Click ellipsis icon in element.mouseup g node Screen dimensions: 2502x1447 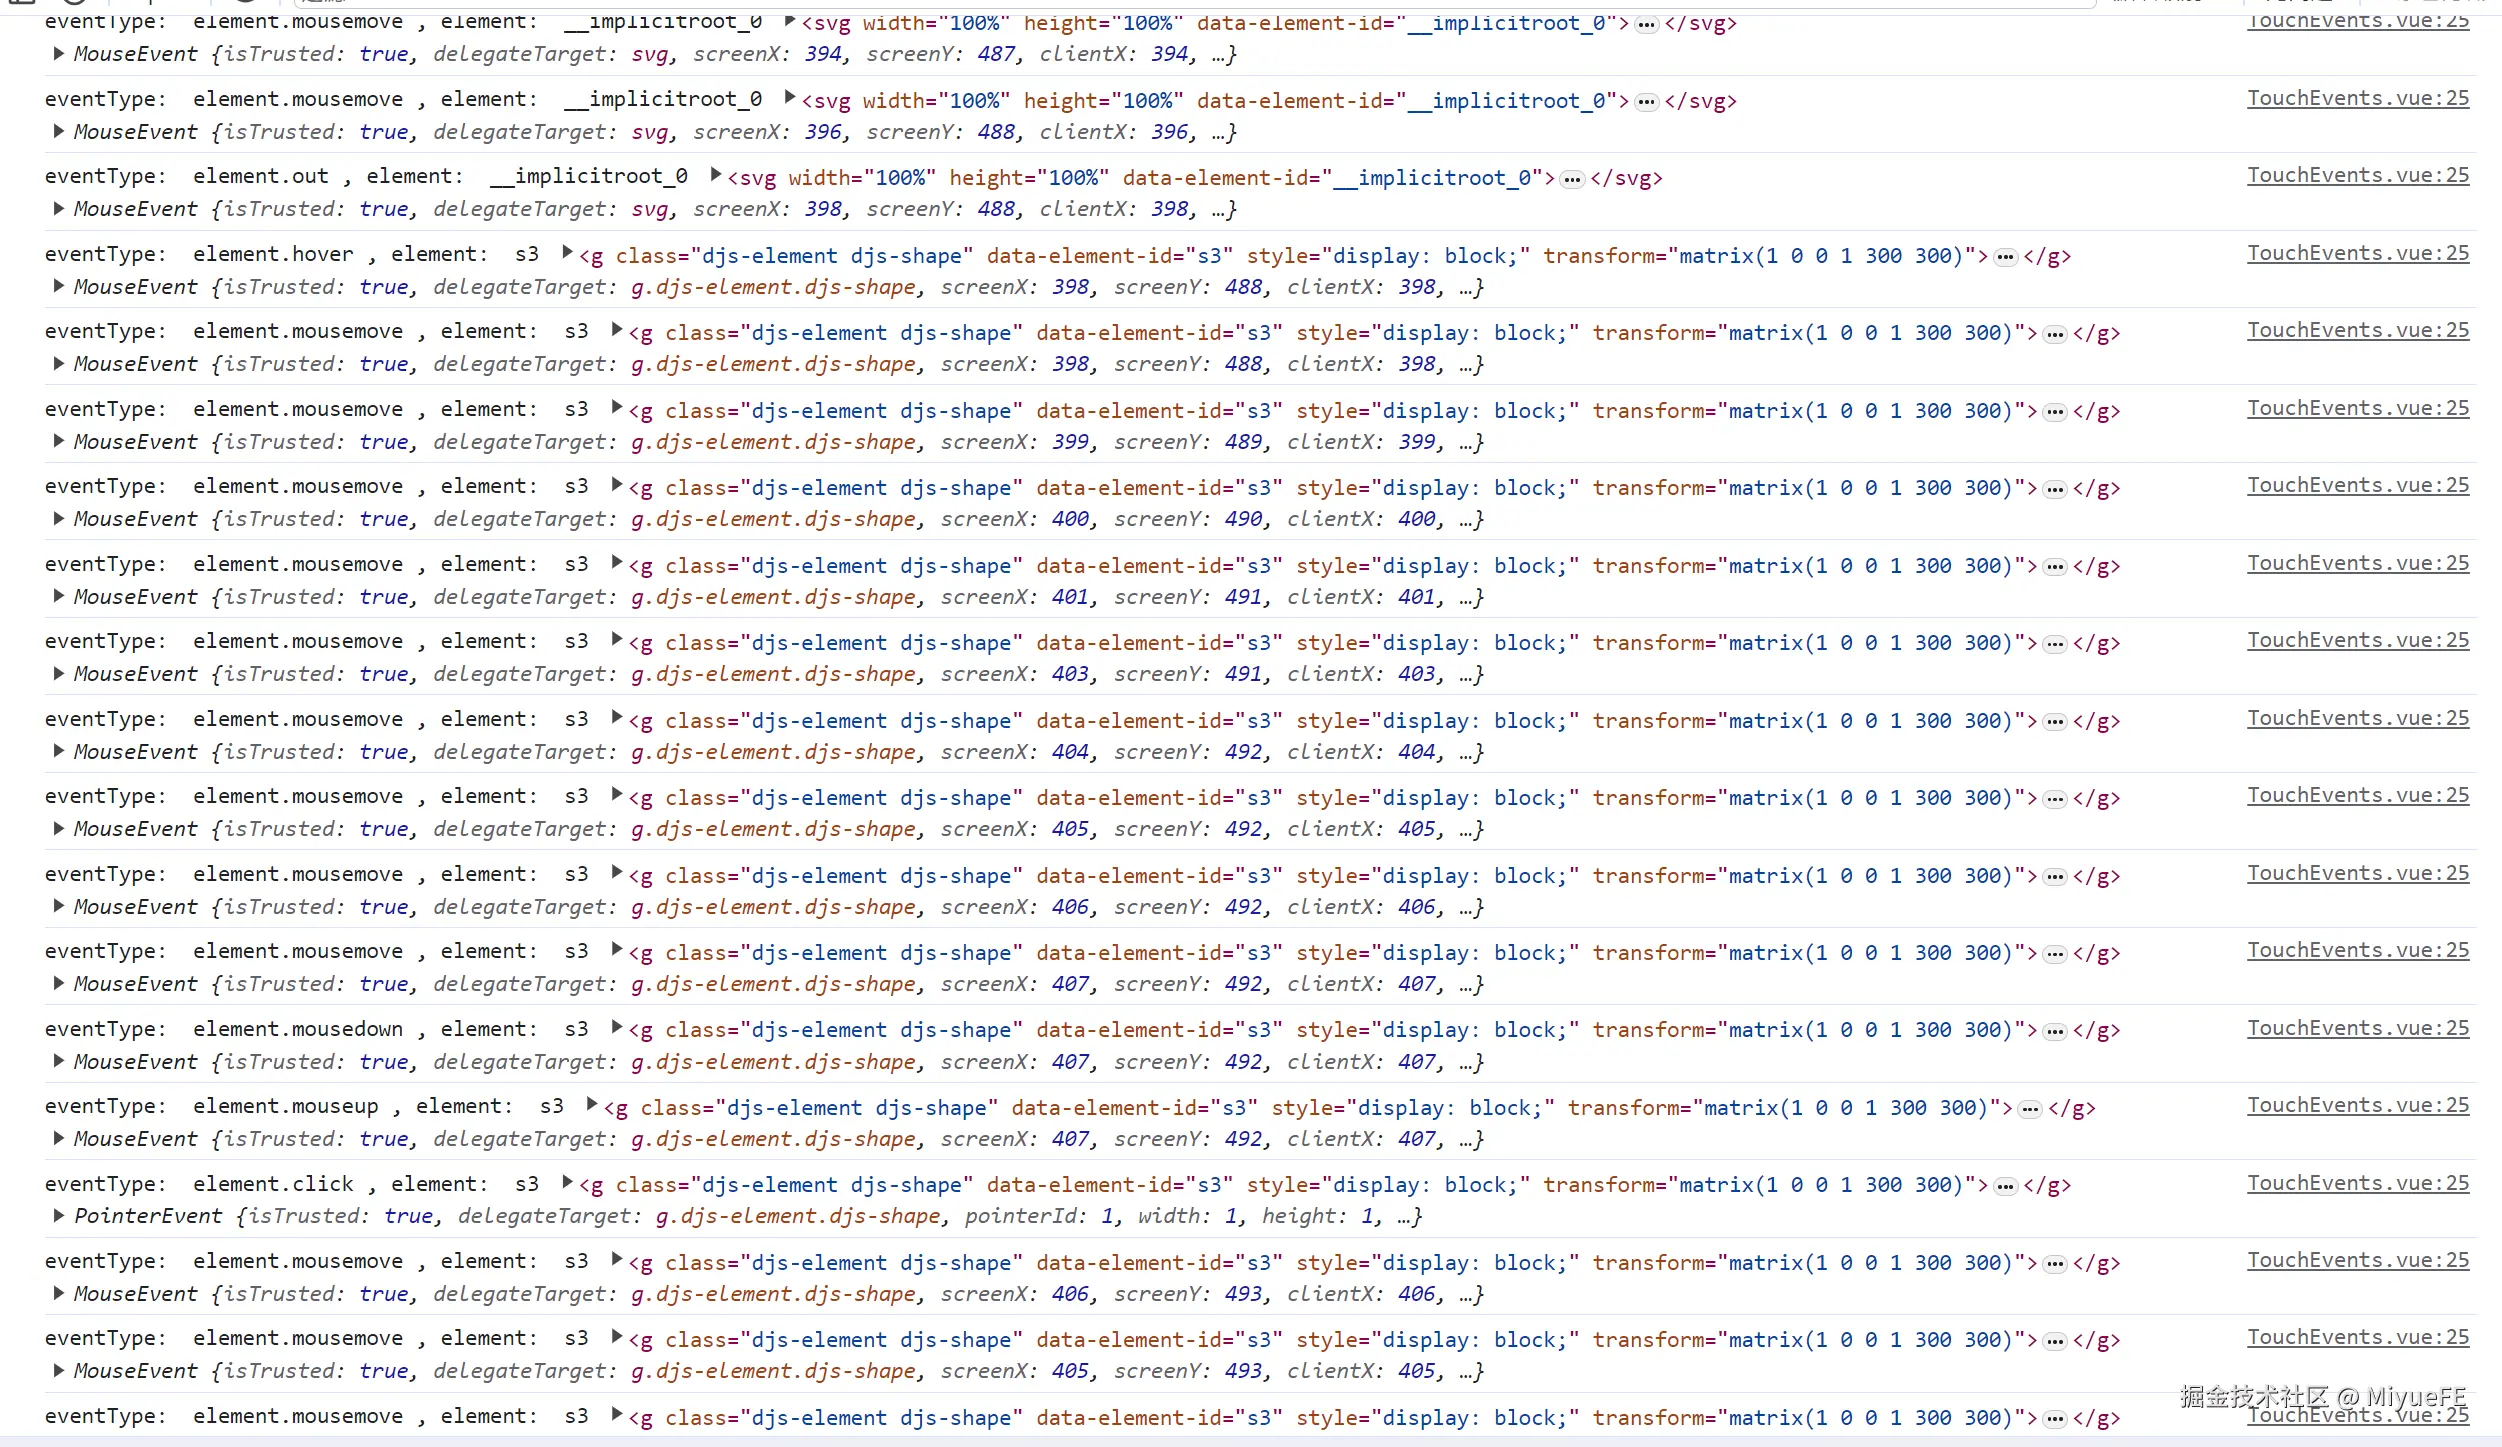(x=2030, y=1109)
